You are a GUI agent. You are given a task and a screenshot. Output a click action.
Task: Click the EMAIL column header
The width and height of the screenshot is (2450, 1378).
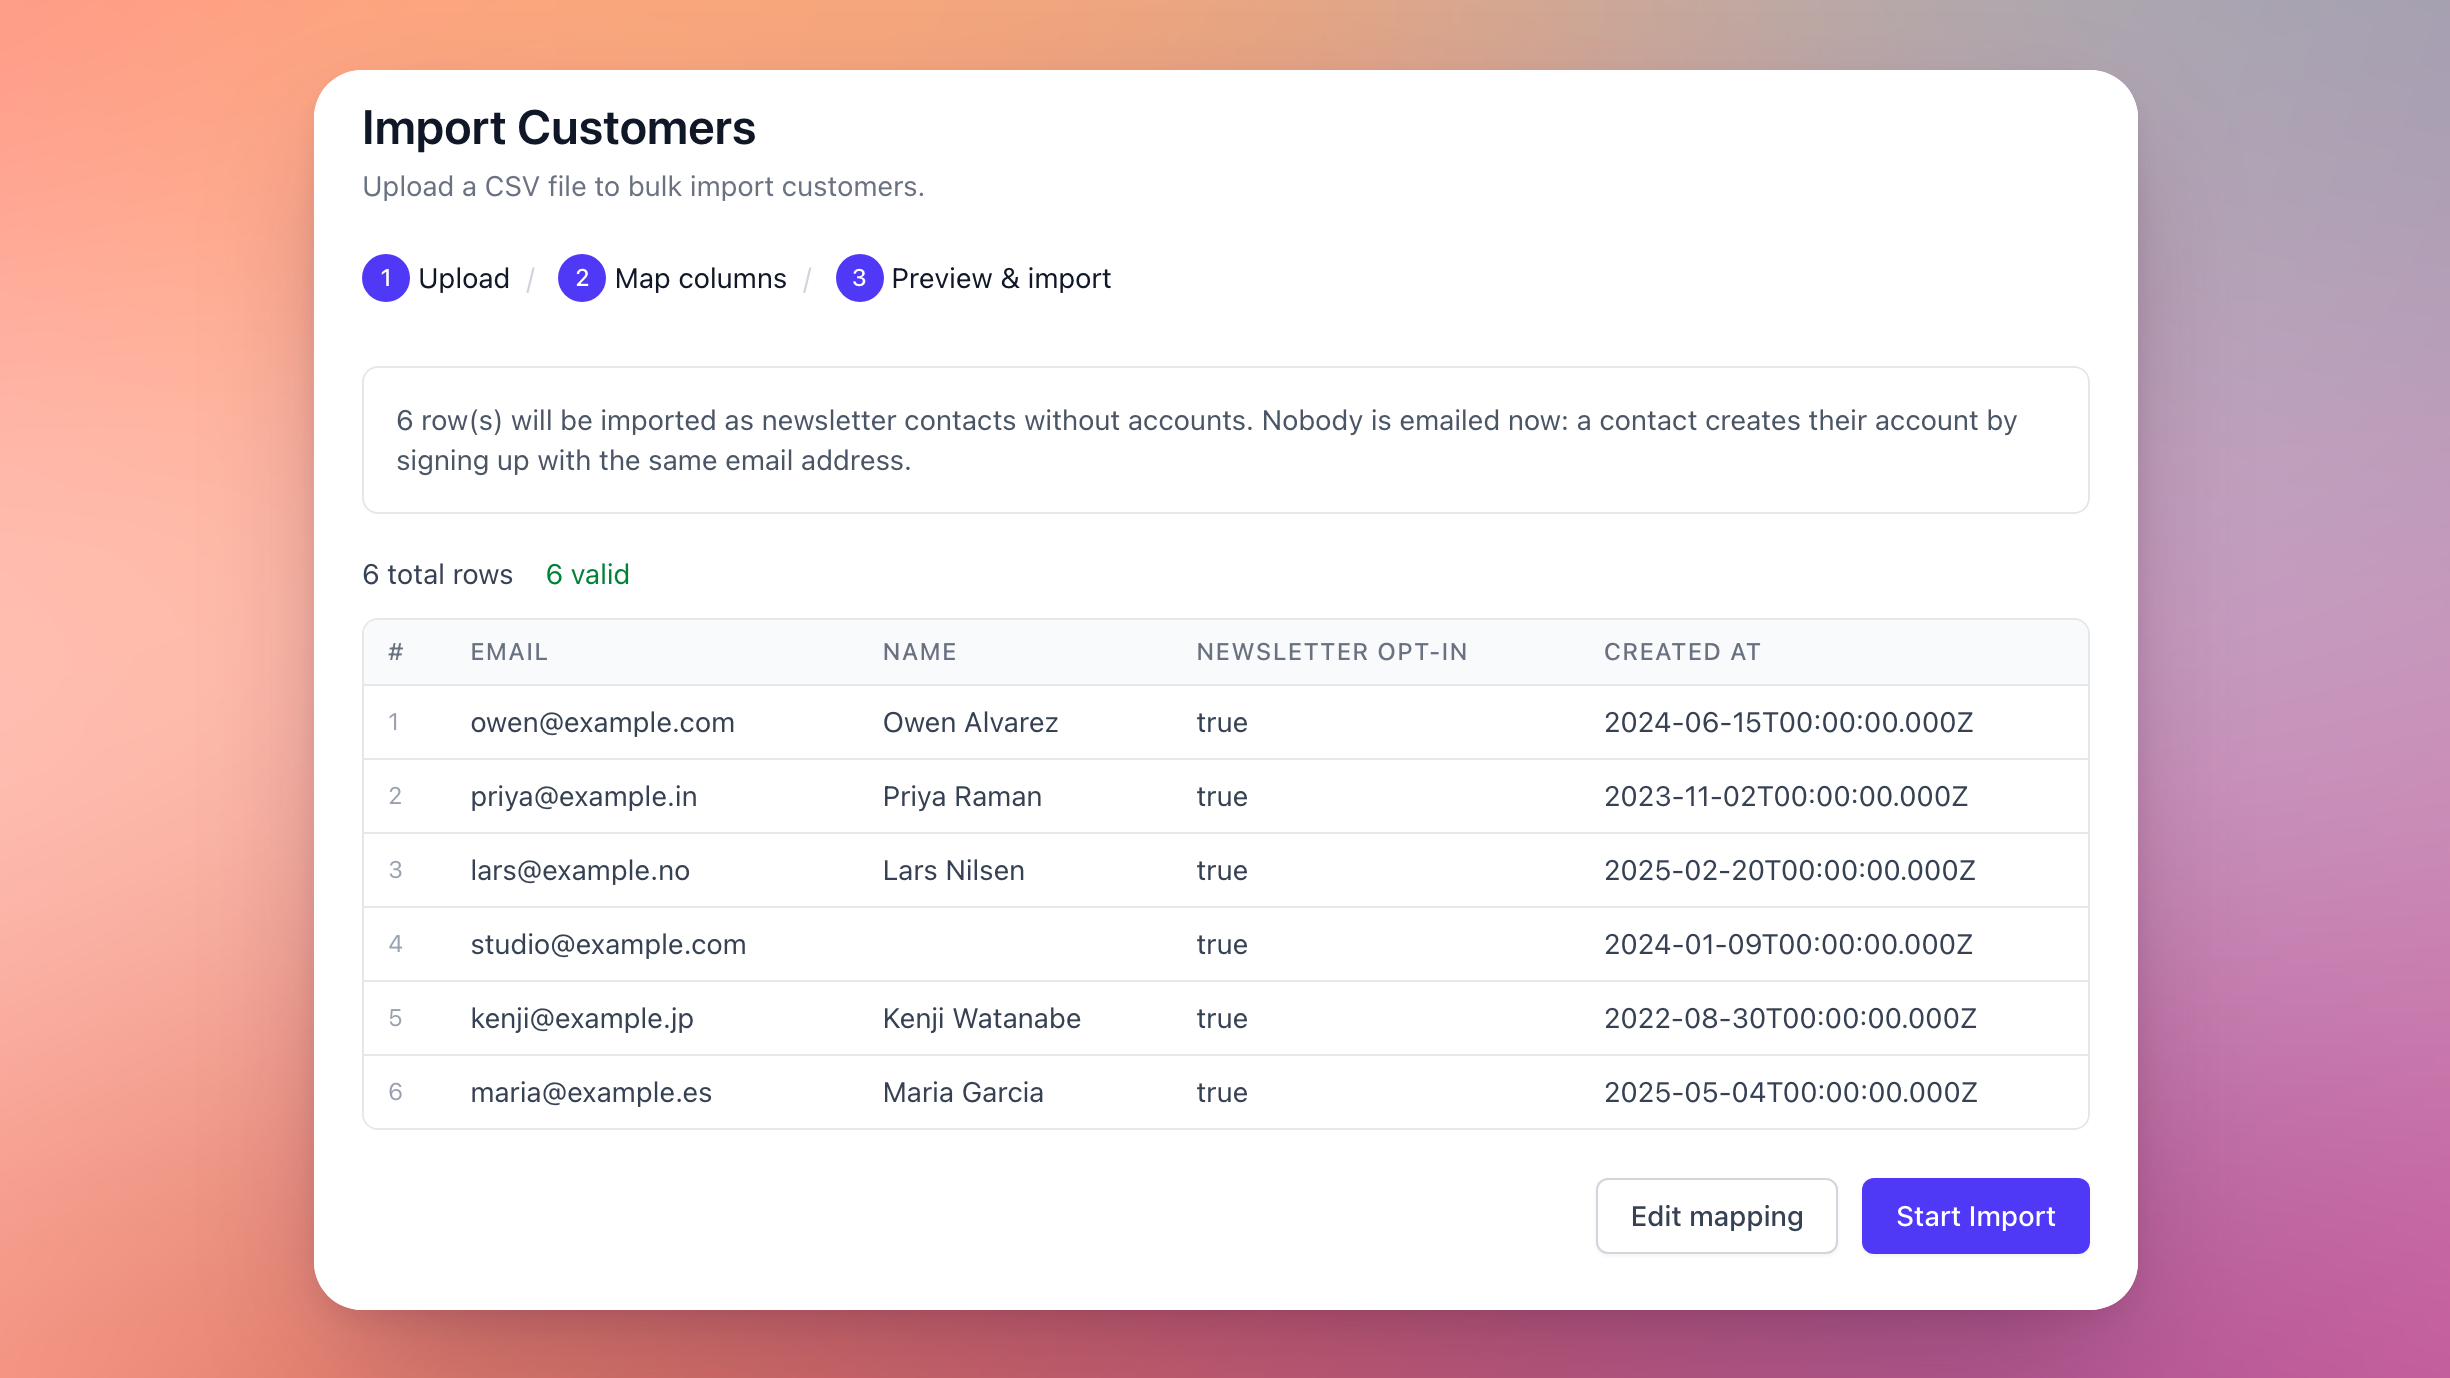(509, 652)
